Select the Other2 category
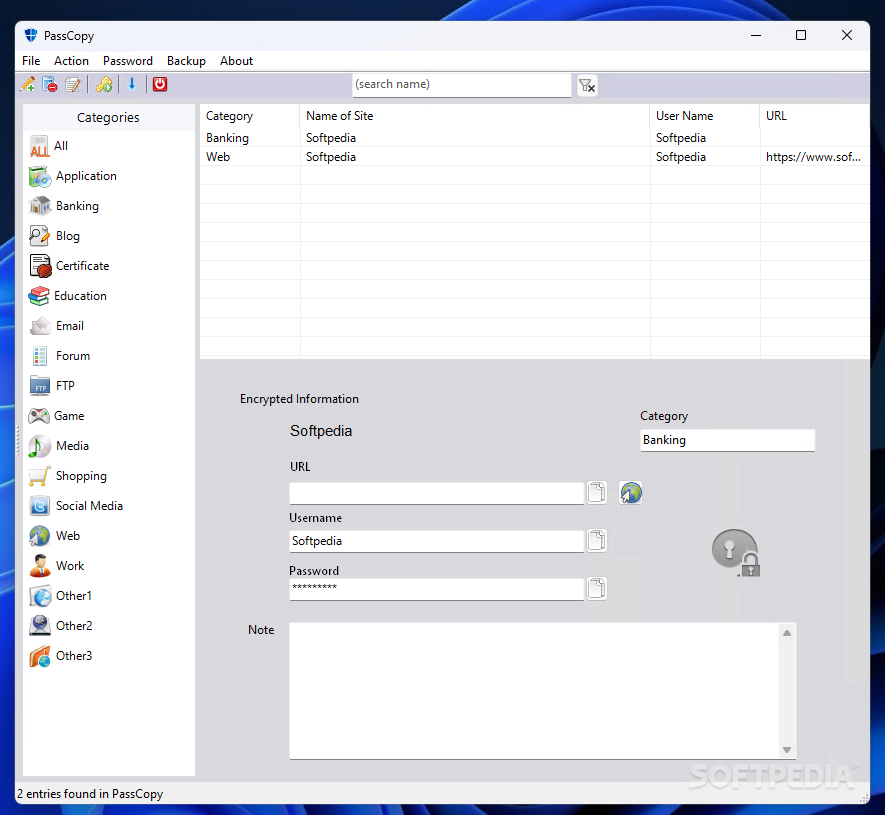 click(60, 626)
